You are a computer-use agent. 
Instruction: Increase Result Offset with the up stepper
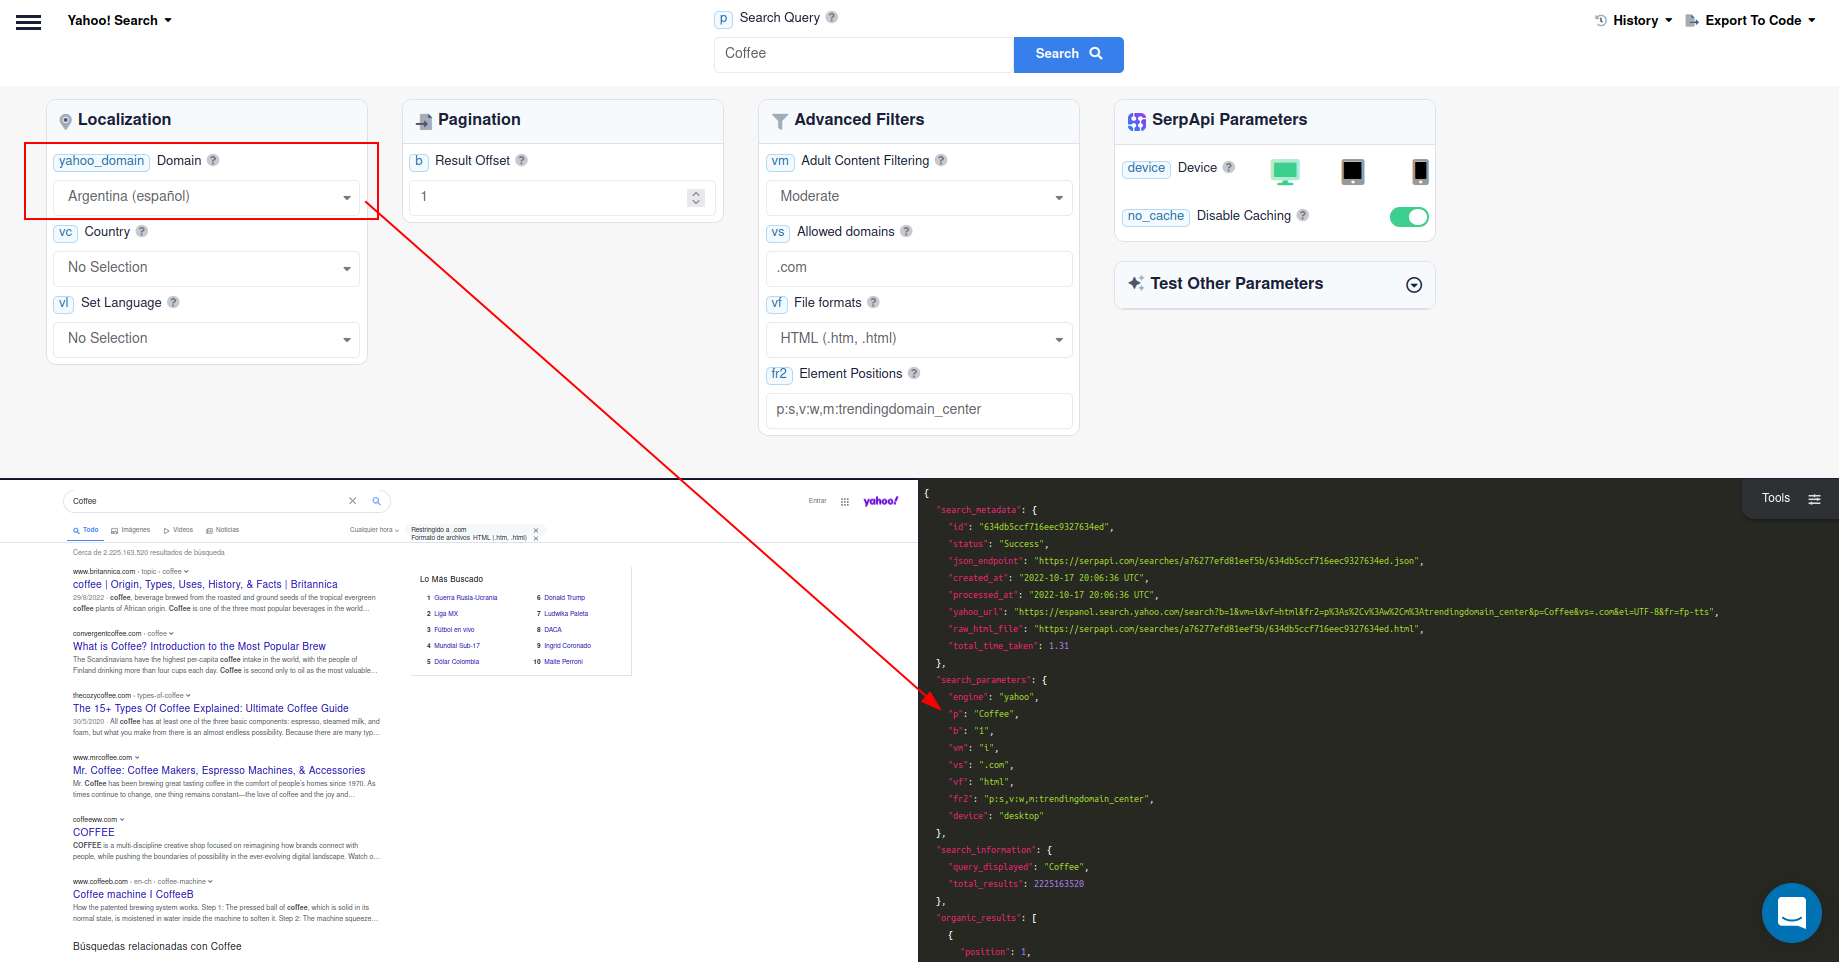click(696, 192)
